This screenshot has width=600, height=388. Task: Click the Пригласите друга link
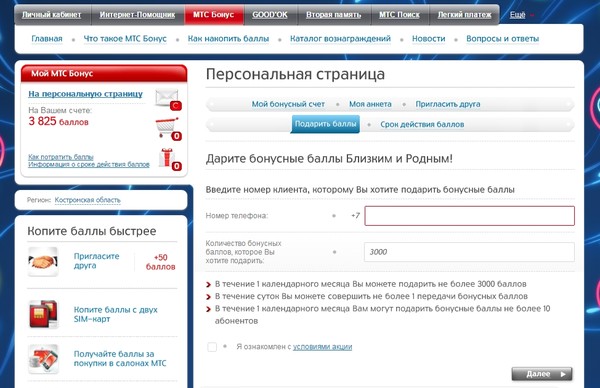point(96,261)
